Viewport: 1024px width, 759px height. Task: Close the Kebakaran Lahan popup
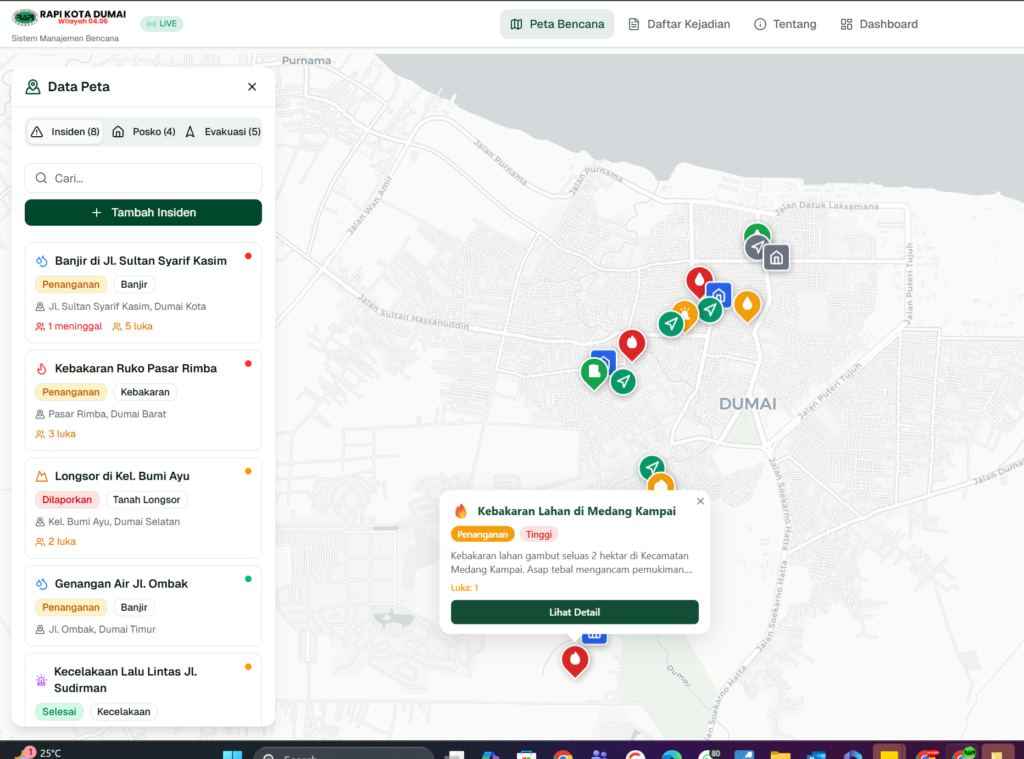[700, 501]
